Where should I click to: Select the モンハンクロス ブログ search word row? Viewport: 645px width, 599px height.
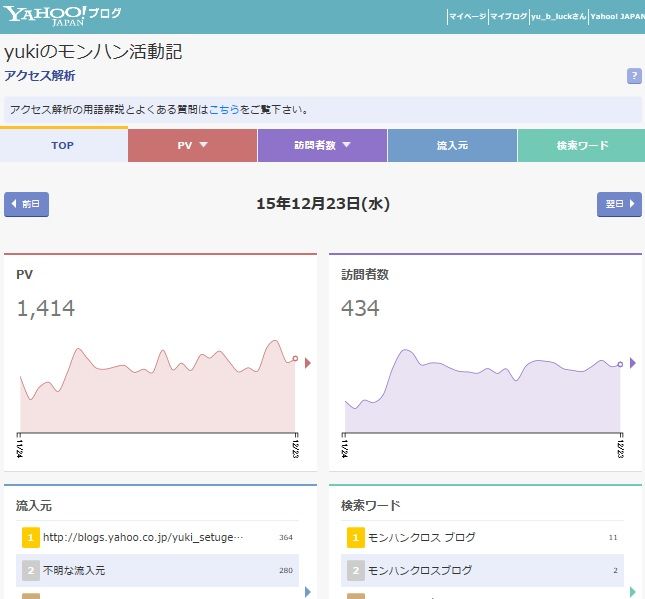tap(482, 537)
